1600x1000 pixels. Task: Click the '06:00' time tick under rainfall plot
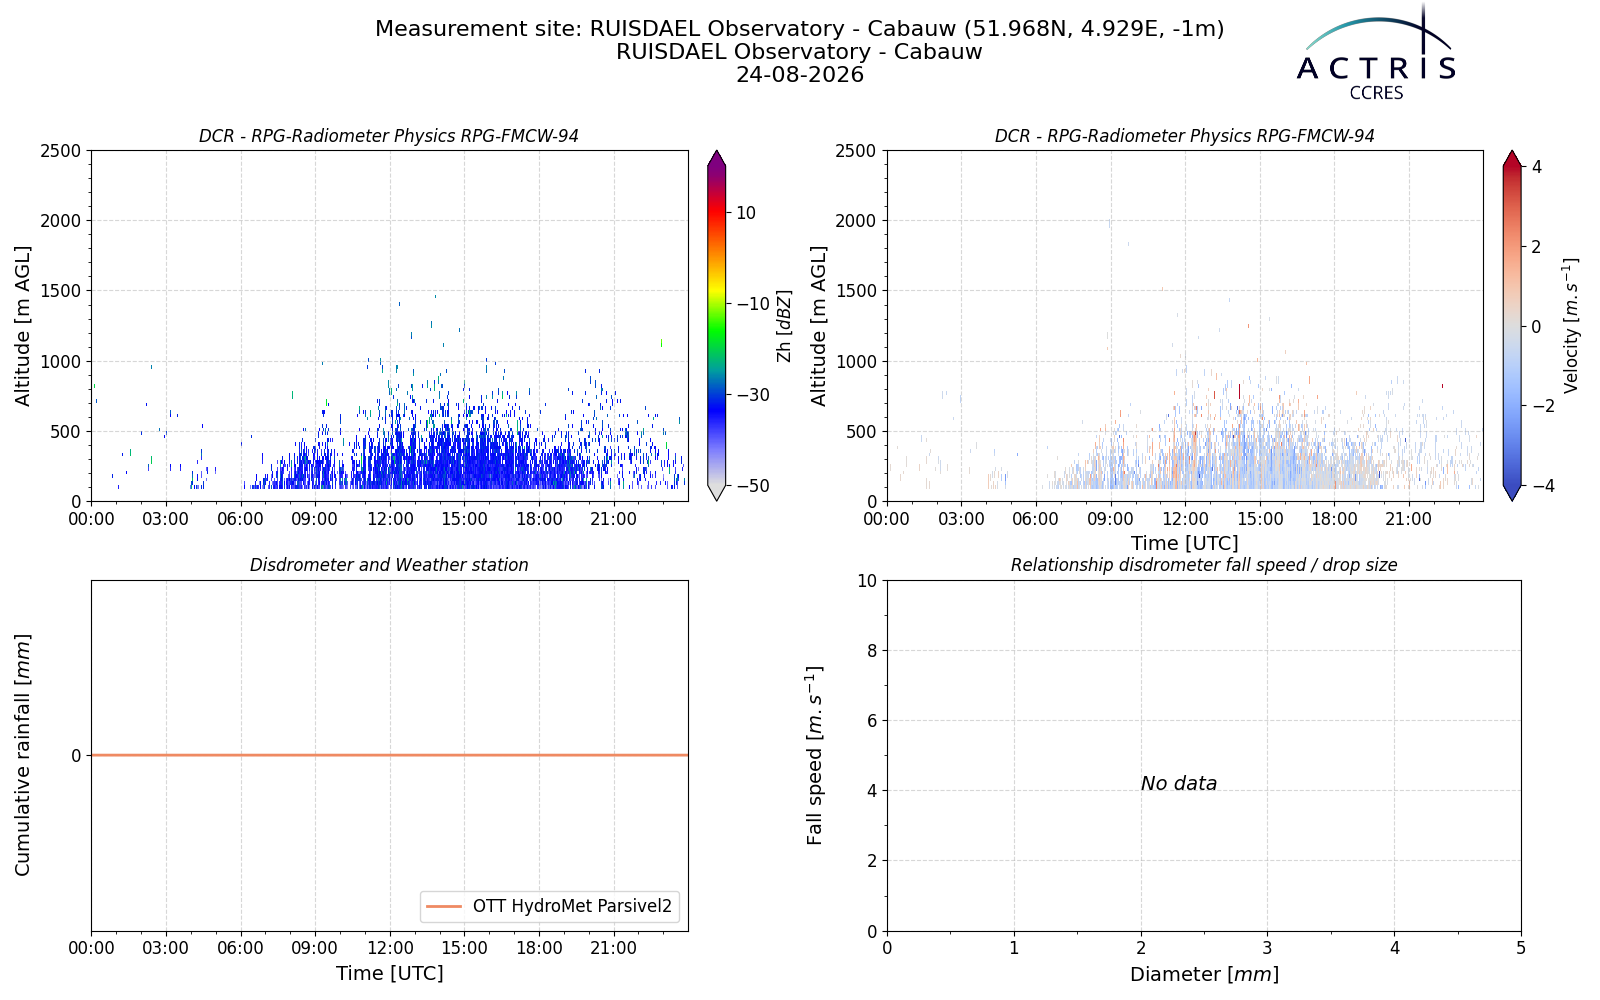240,948
